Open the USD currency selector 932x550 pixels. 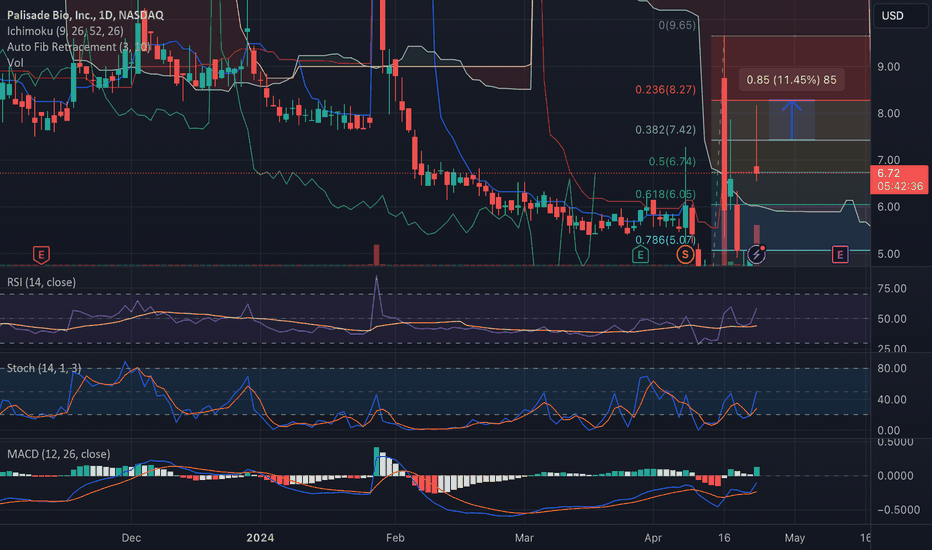[x=899, y=15]
